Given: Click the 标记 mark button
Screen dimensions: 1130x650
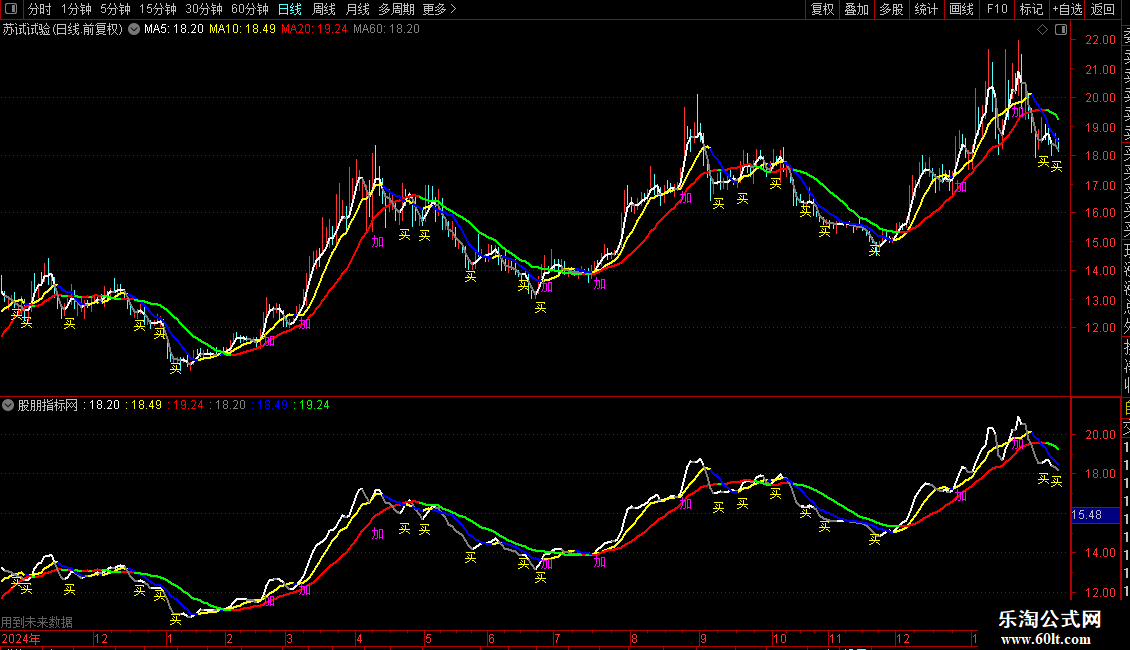Looking at the screenshot, I should coord(1031,9).
